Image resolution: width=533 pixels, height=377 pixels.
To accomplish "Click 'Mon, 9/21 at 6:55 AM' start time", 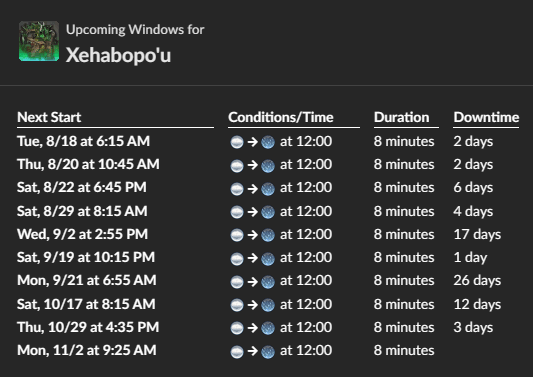I will [x=87, y=280].
